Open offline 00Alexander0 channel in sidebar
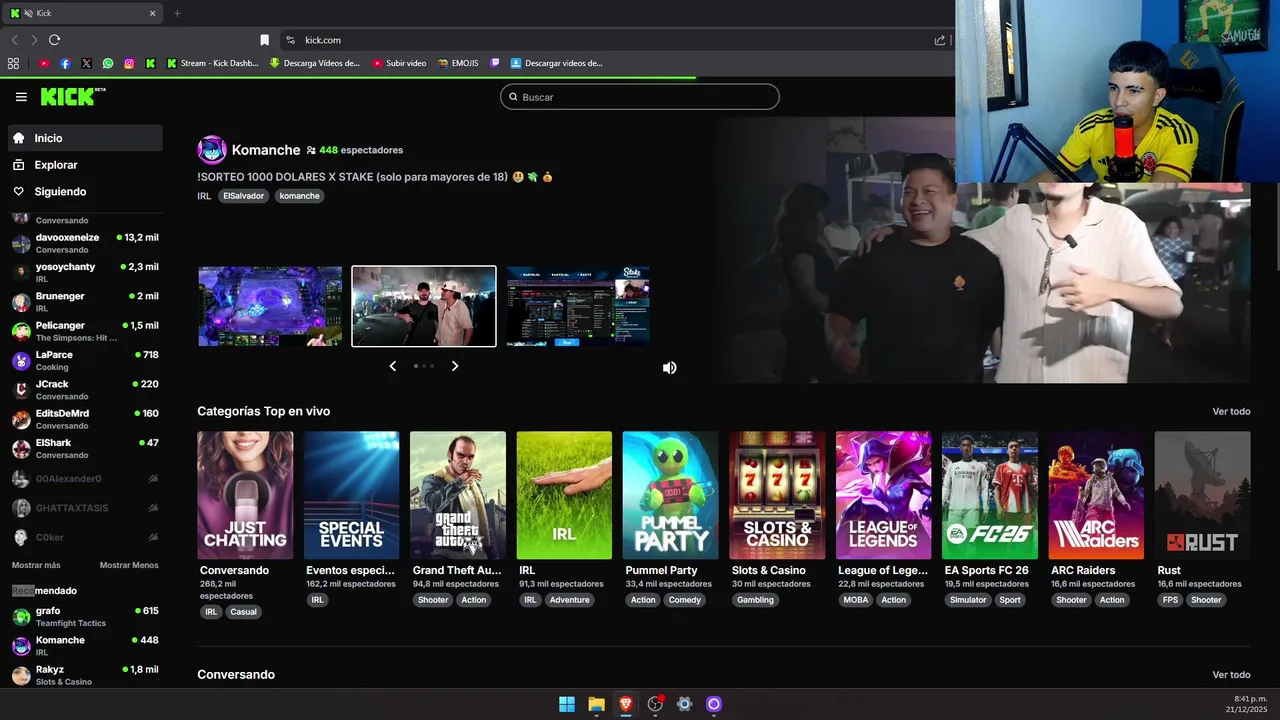Viewport: 1280px width, 720px height. pos(85,479)
